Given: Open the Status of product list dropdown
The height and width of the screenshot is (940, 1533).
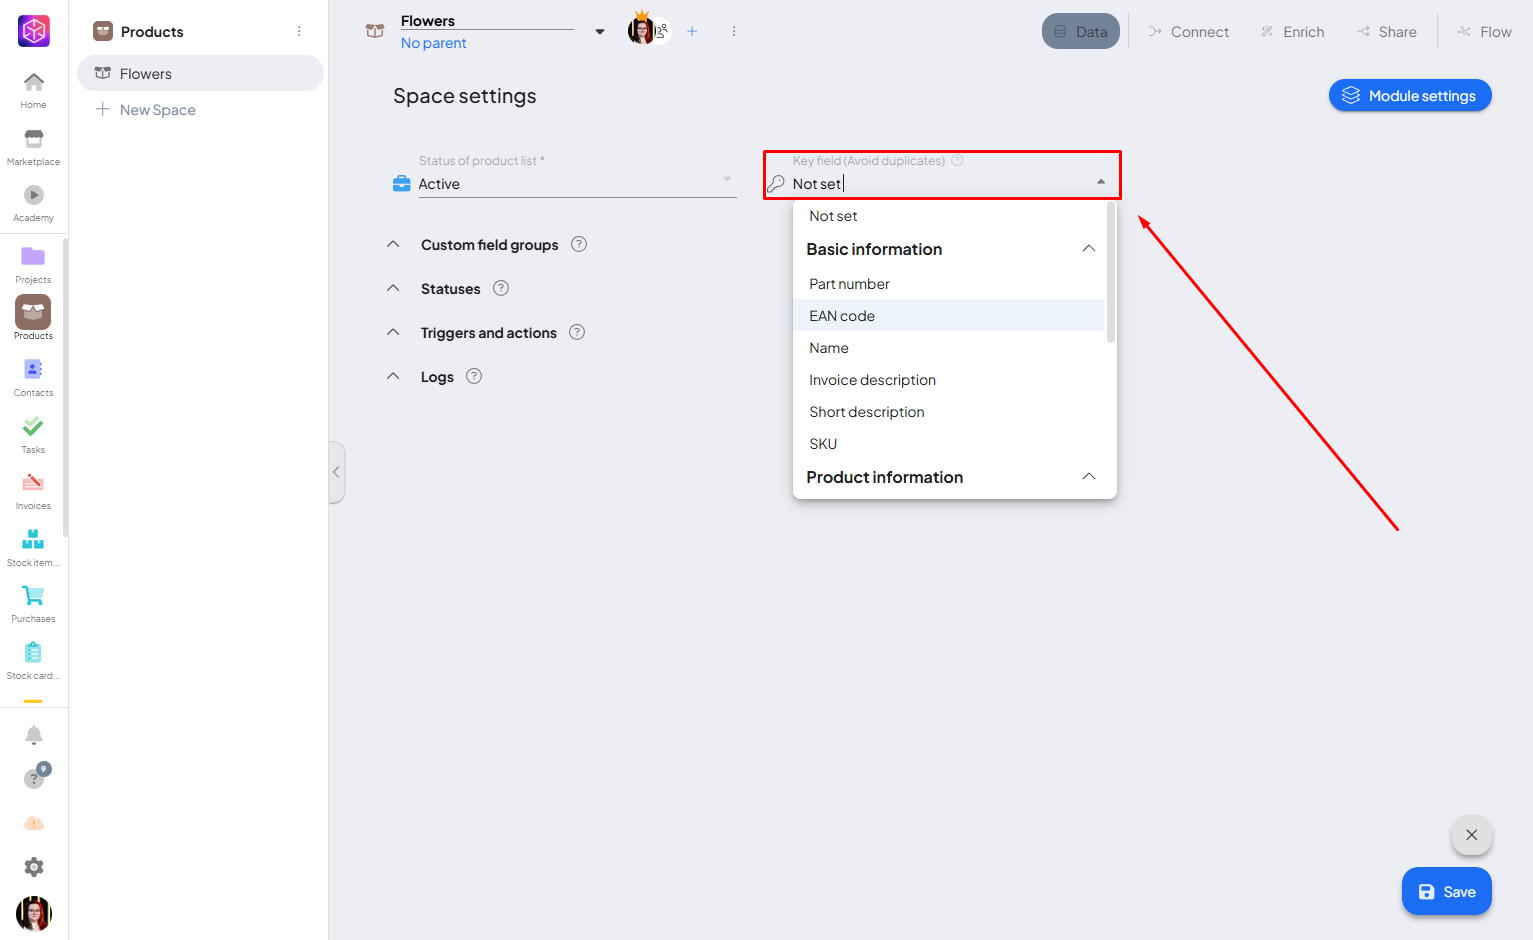Looking at the screenshot, I should click(576, 184).
